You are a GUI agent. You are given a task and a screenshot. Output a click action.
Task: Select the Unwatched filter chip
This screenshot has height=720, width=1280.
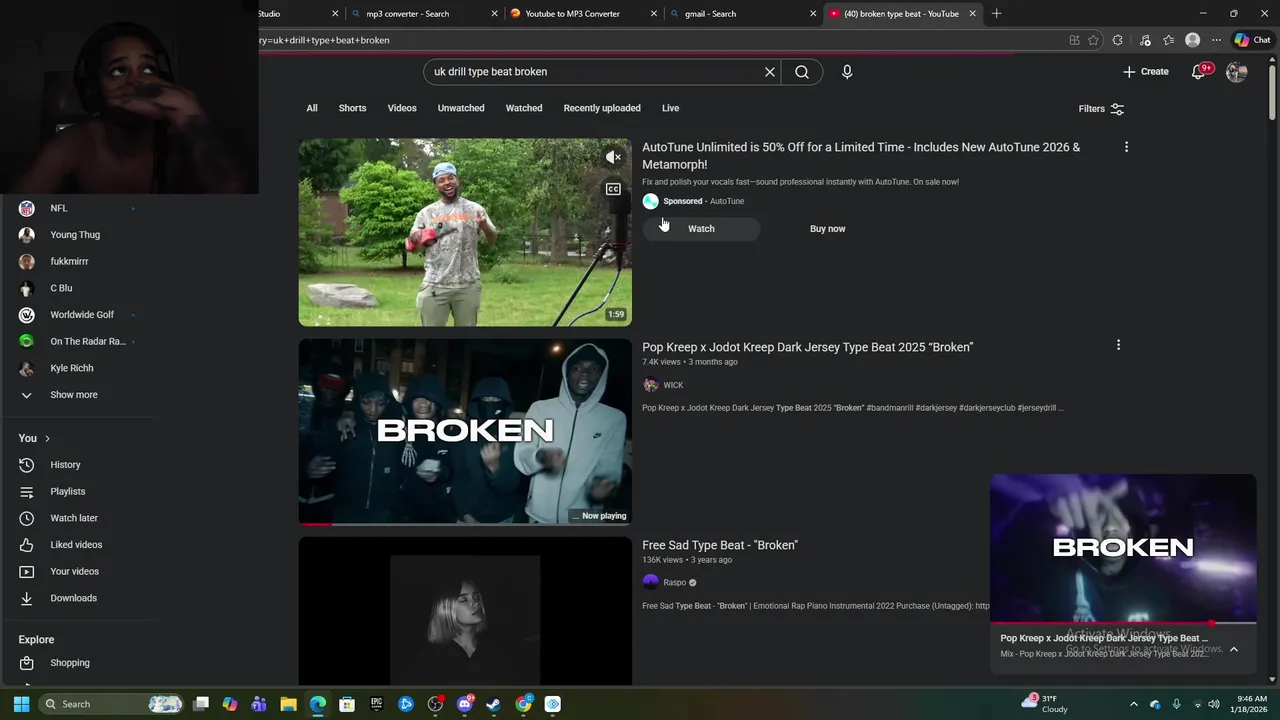[x=461, y=108]
